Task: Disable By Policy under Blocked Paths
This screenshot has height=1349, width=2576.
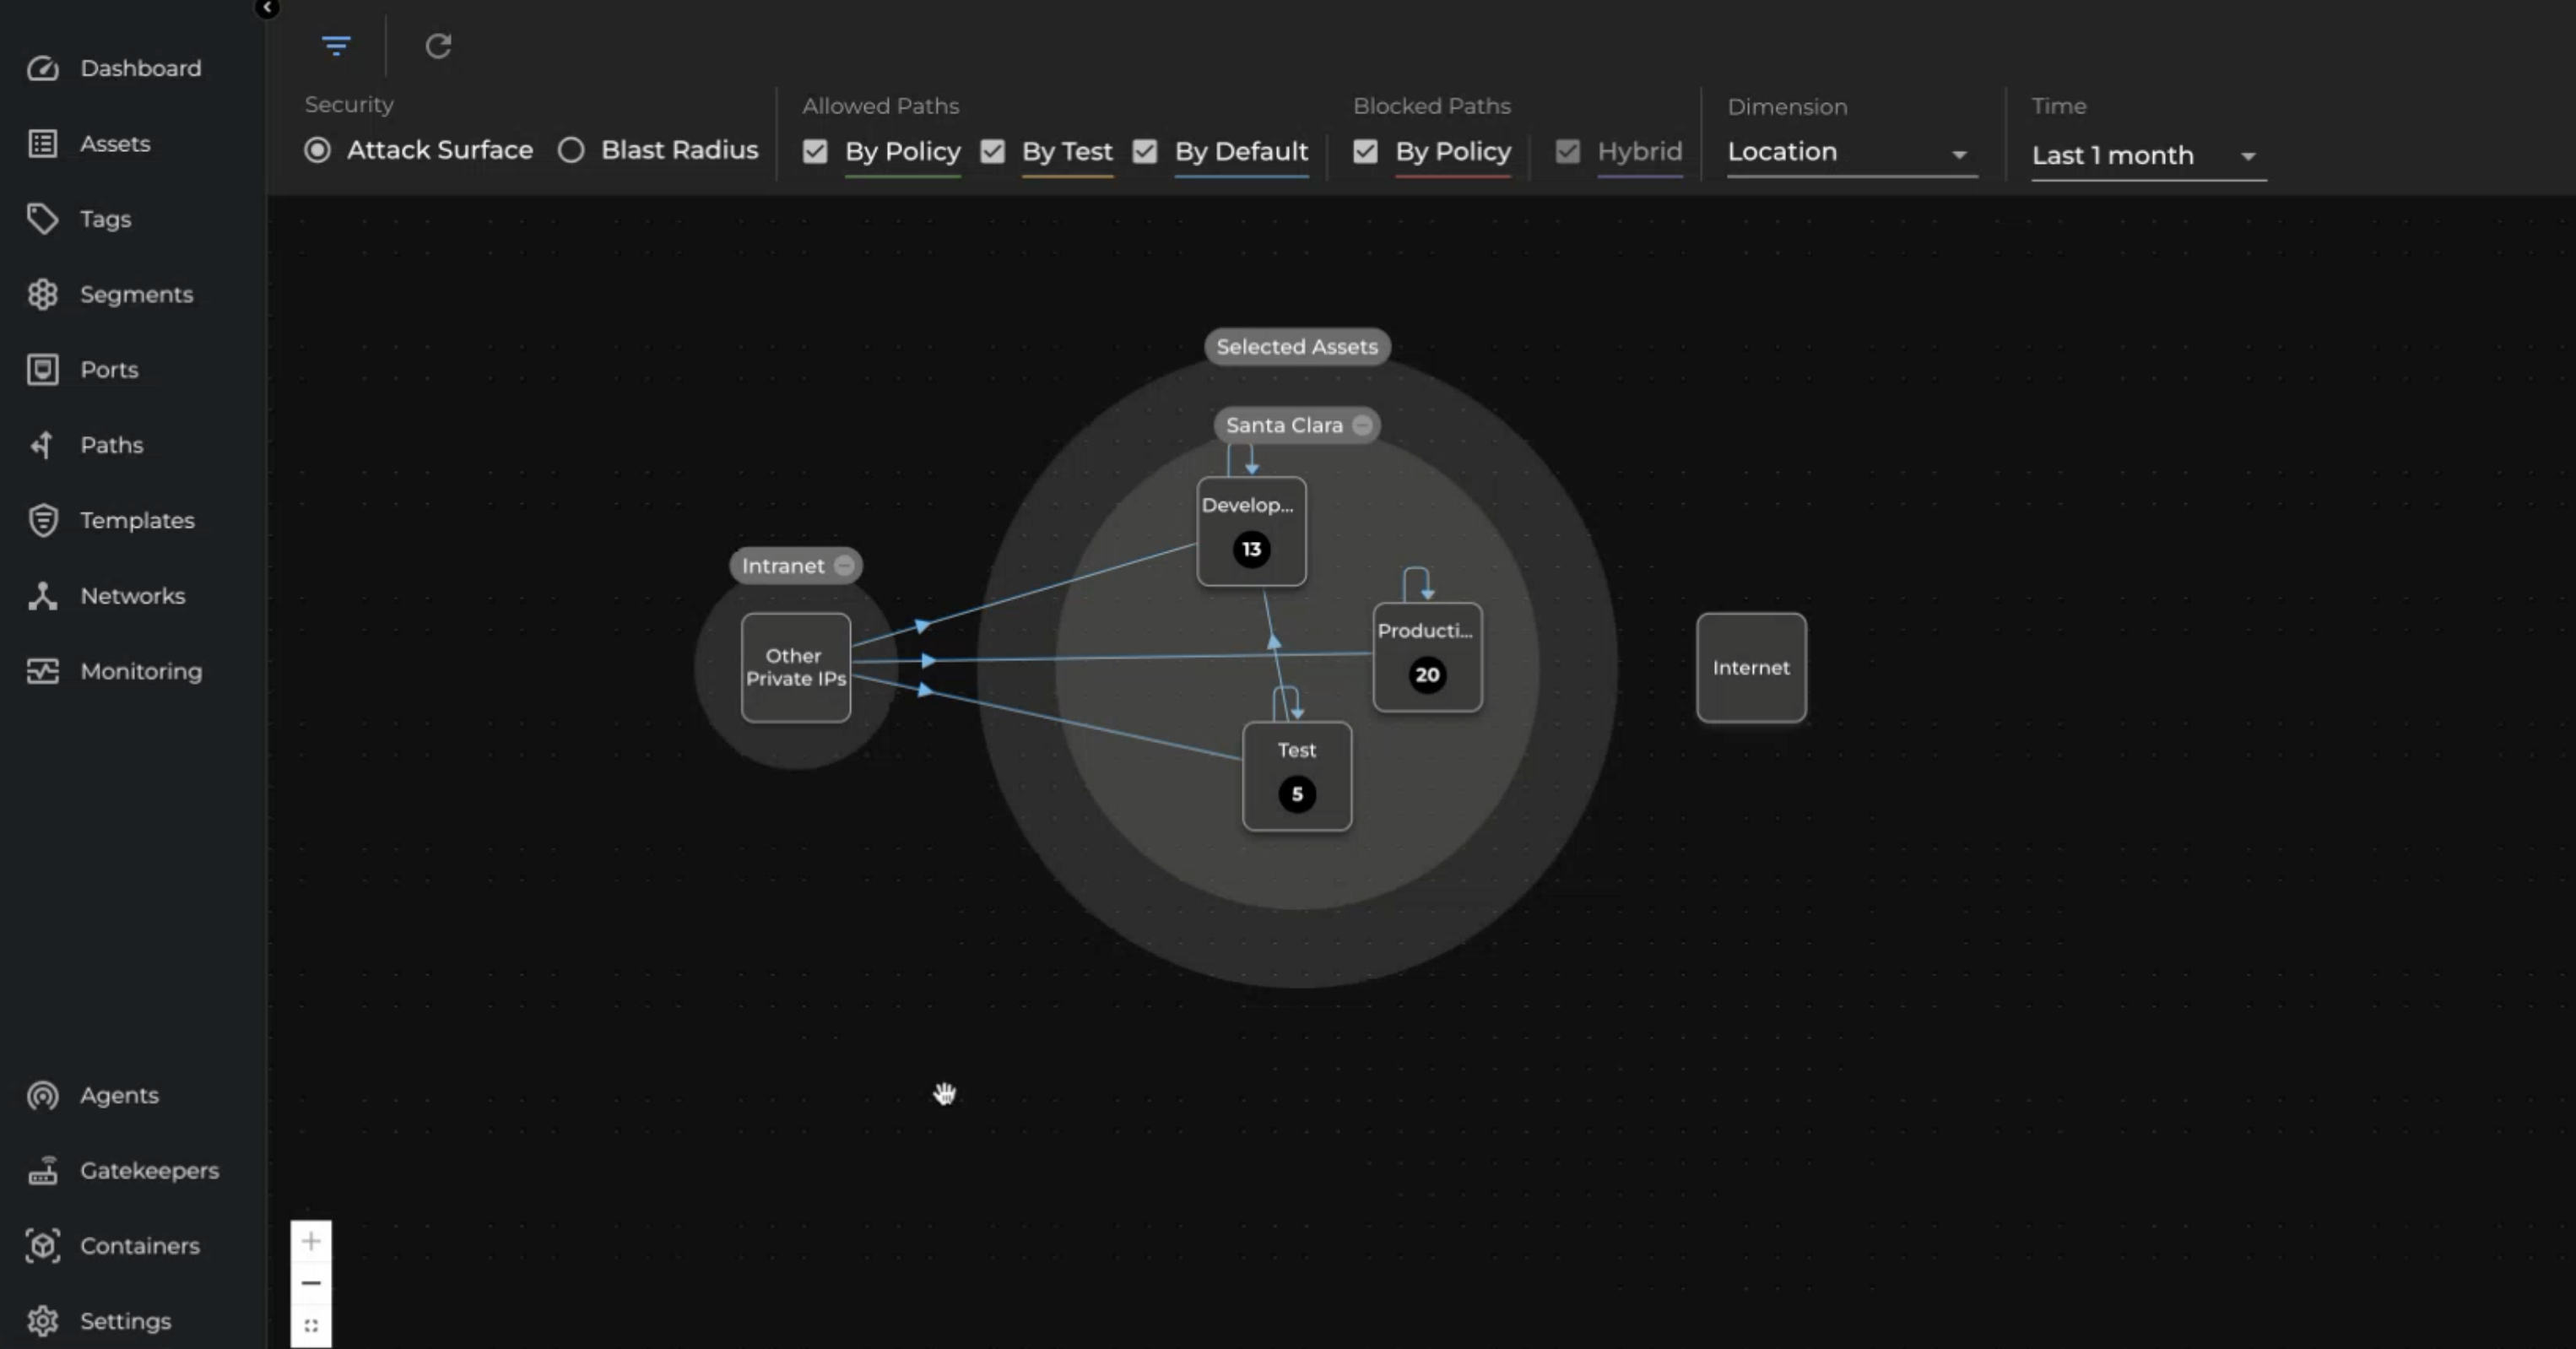Action: [x=1365, y=151]
